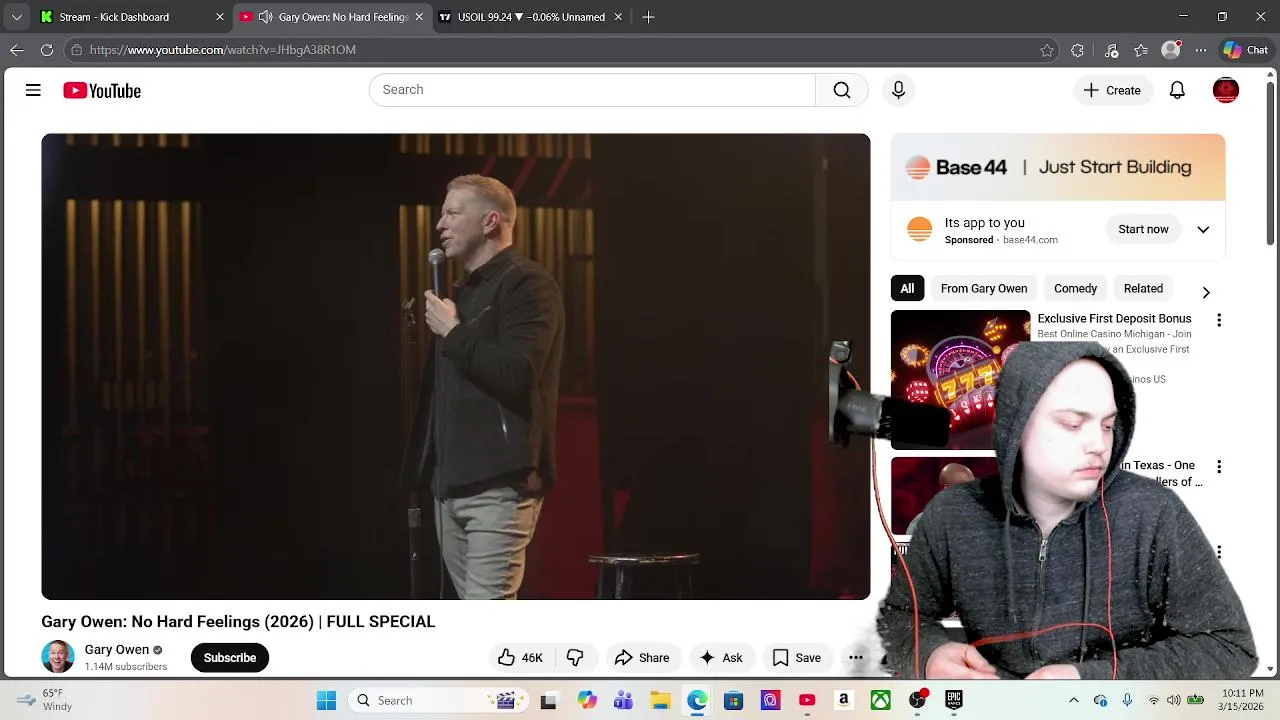1280x720 pixels.
Task: Open Windows Start menu
Action: tap(326, 700)
